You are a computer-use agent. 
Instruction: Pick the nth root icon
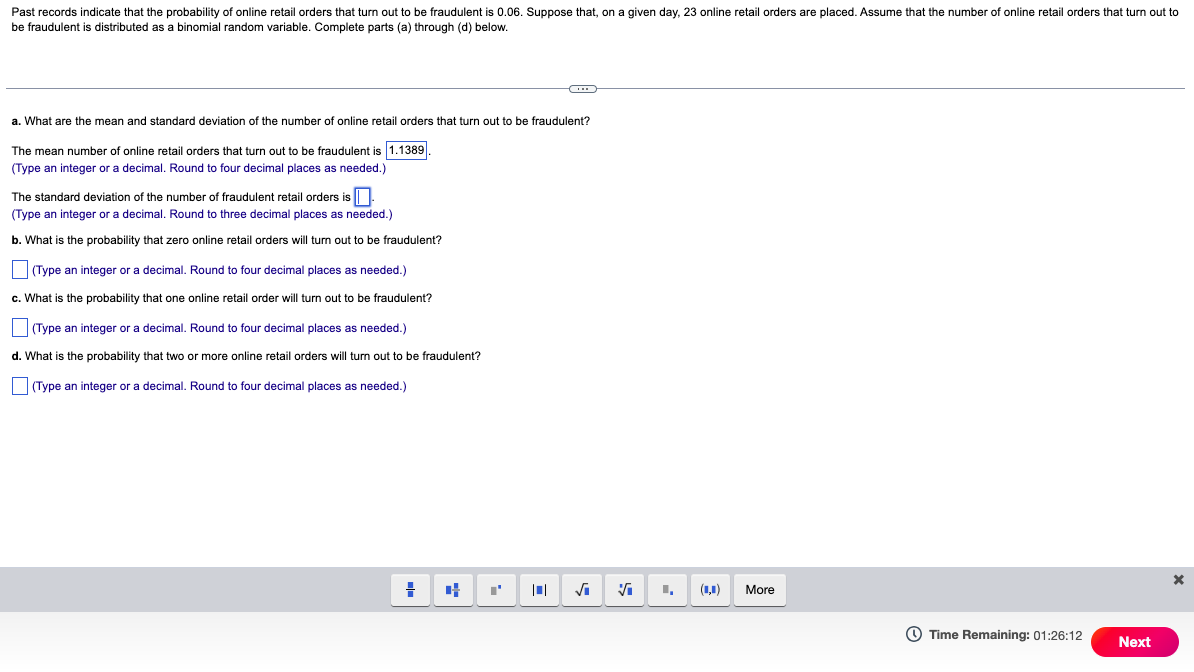[624, 589]
